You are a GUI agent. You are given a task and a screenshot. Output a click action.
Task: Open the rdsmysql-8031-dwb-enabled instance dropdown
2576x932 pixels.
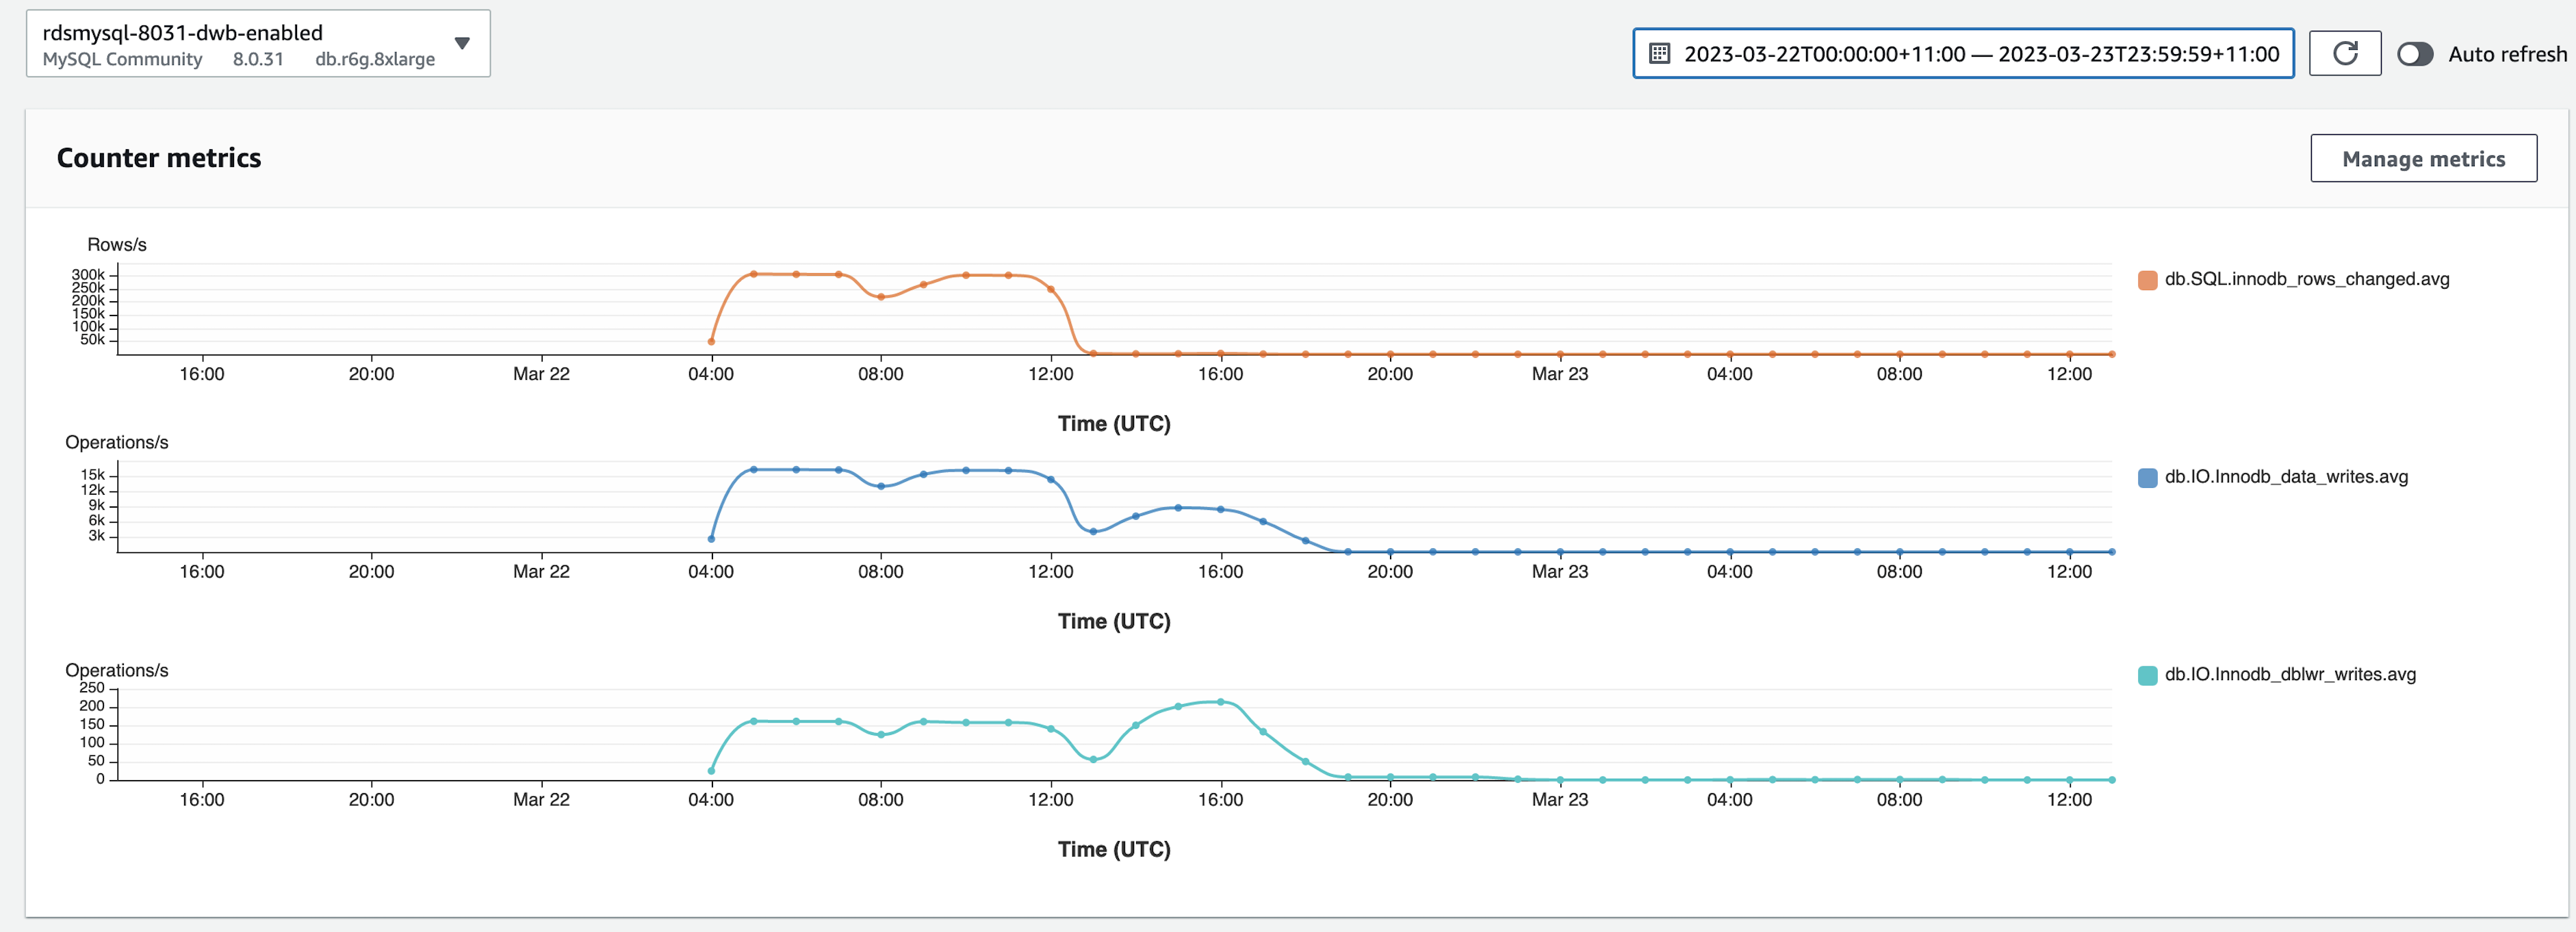coord(257,44)
